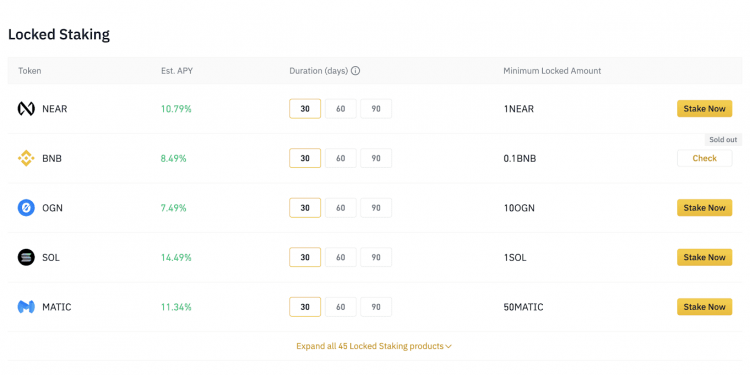
Task: Click the 0.1BNB minimum locked amount
Action: [519, 158]
